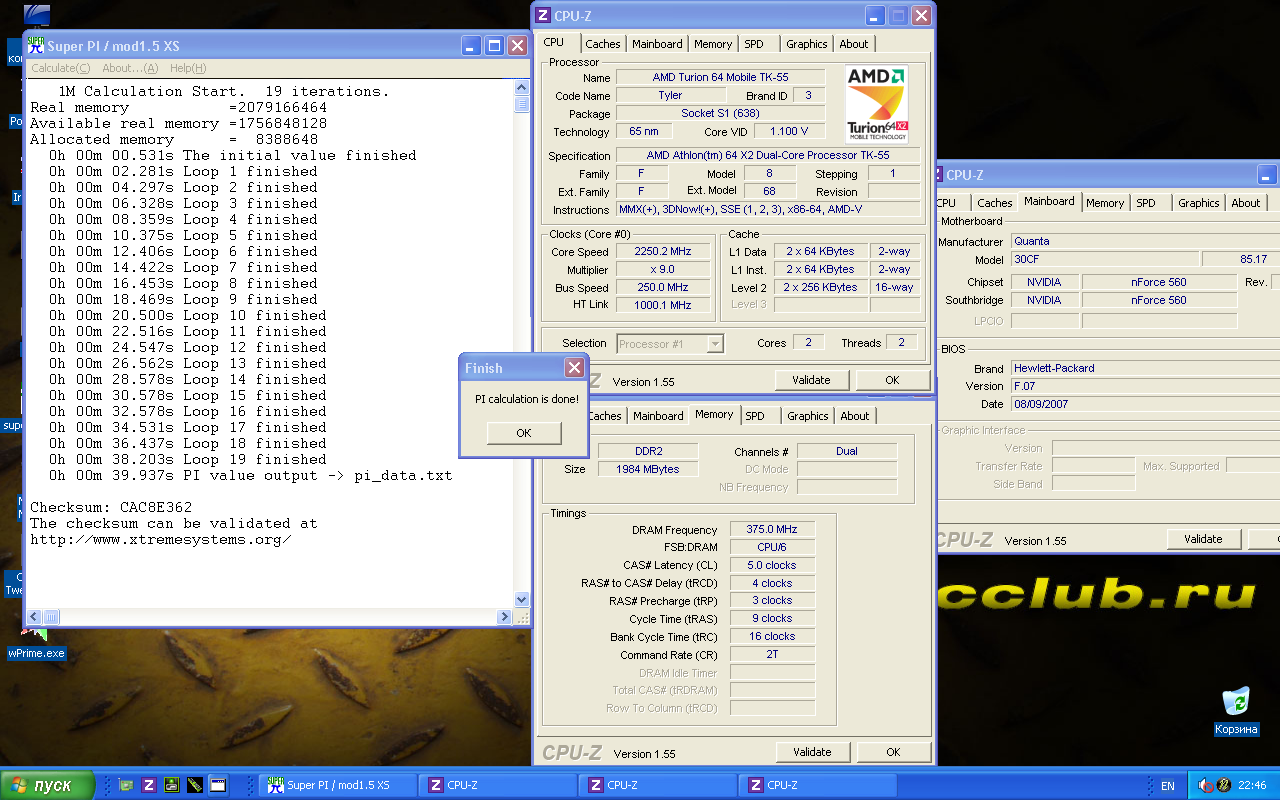
Task: Select About tab in the CPU-Z Mainboard window
Action: 1246,203
